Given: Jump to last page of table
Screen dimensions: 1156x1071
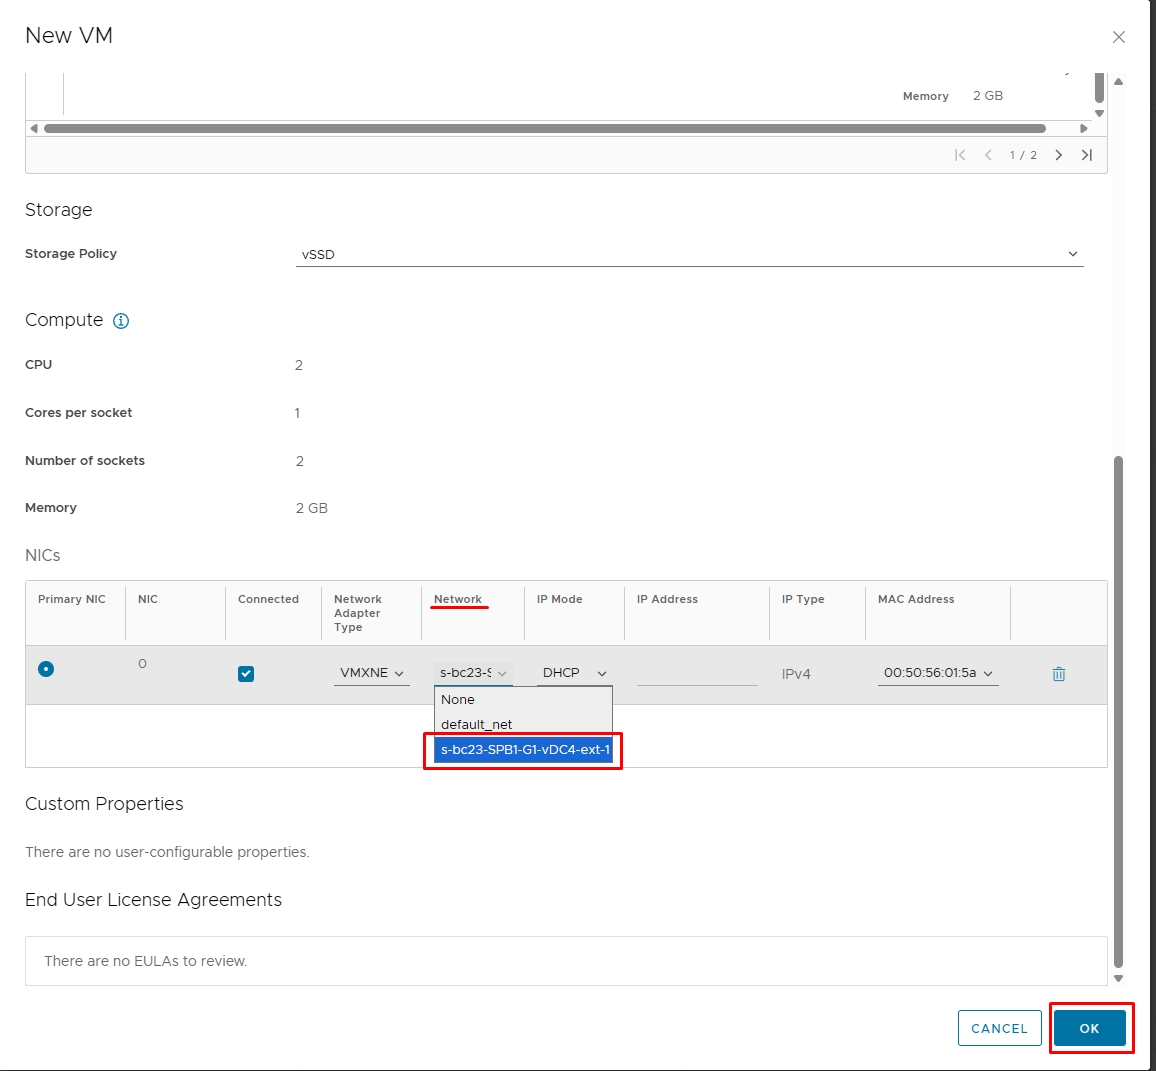Looking at the screenshot, I should 1087,155.
